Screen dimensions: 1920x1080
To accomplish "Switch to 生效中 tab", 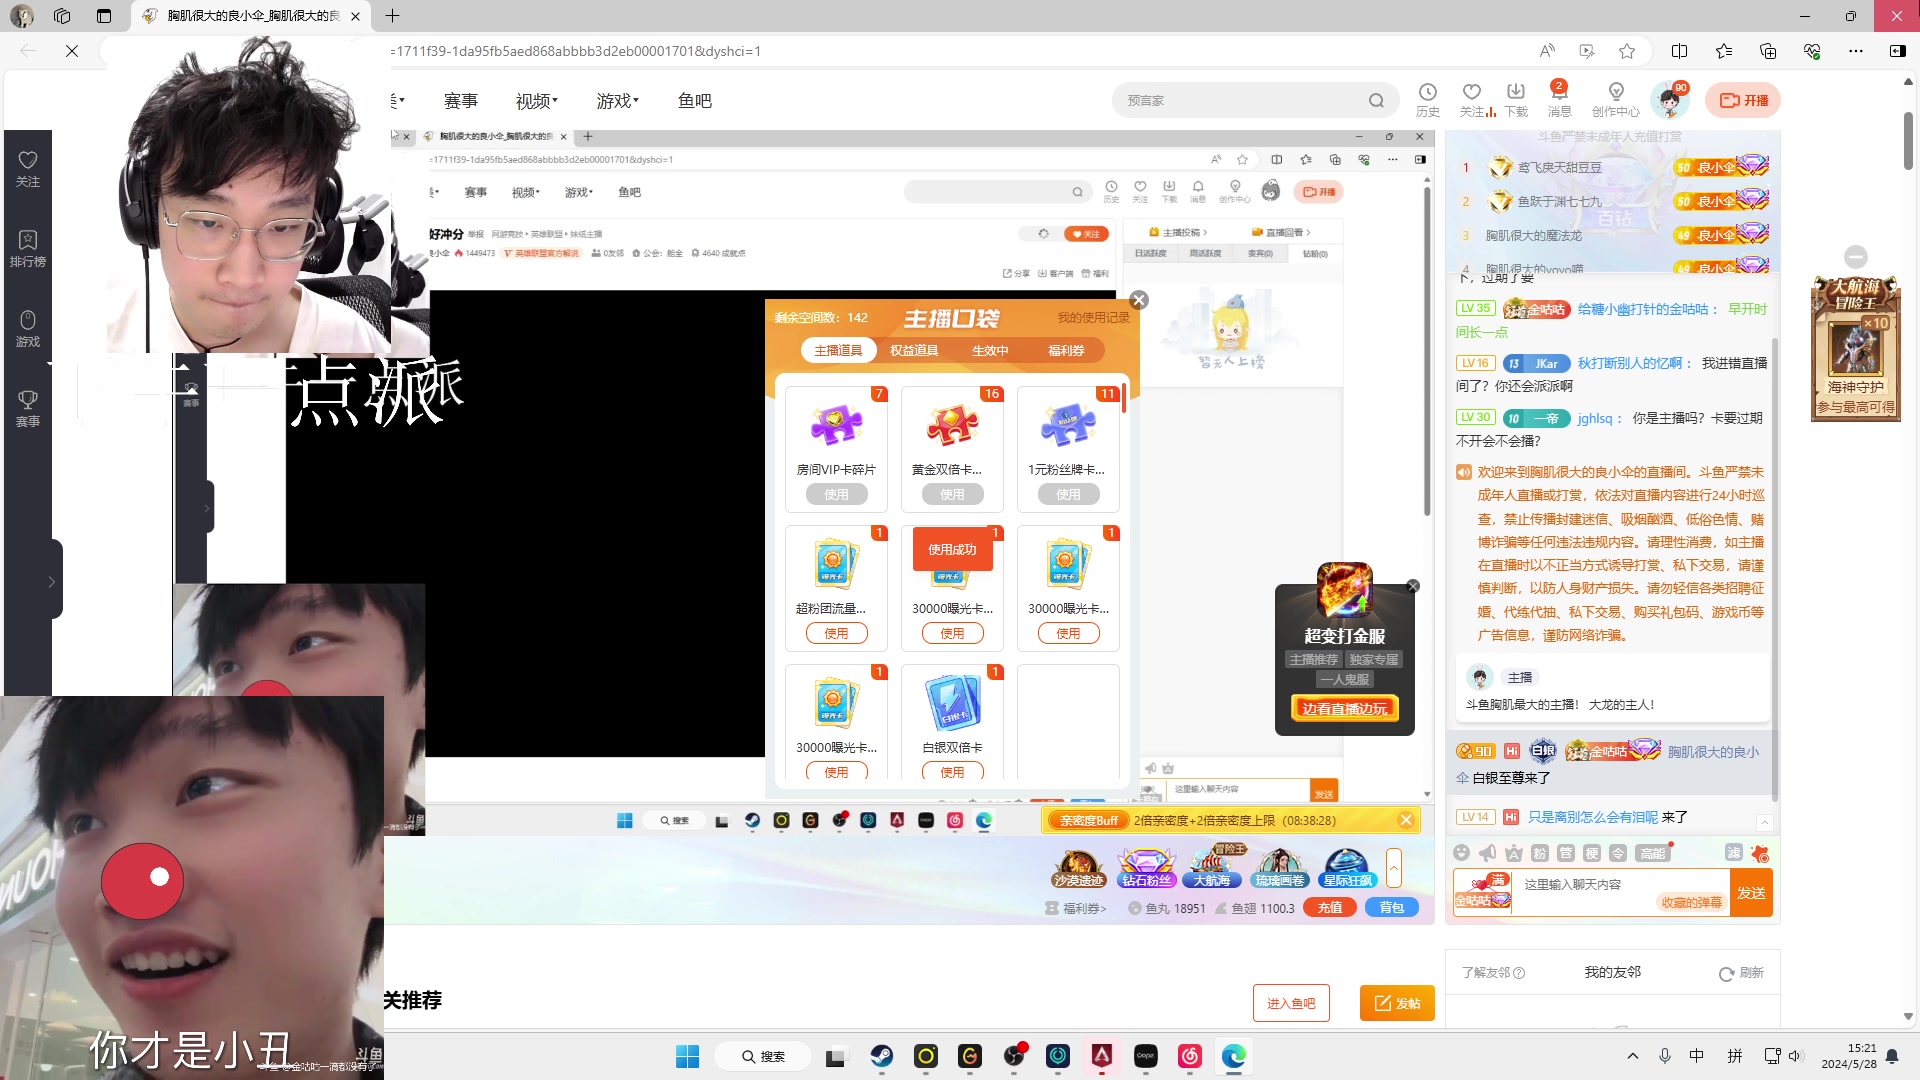I will click(x=990, y=350).
